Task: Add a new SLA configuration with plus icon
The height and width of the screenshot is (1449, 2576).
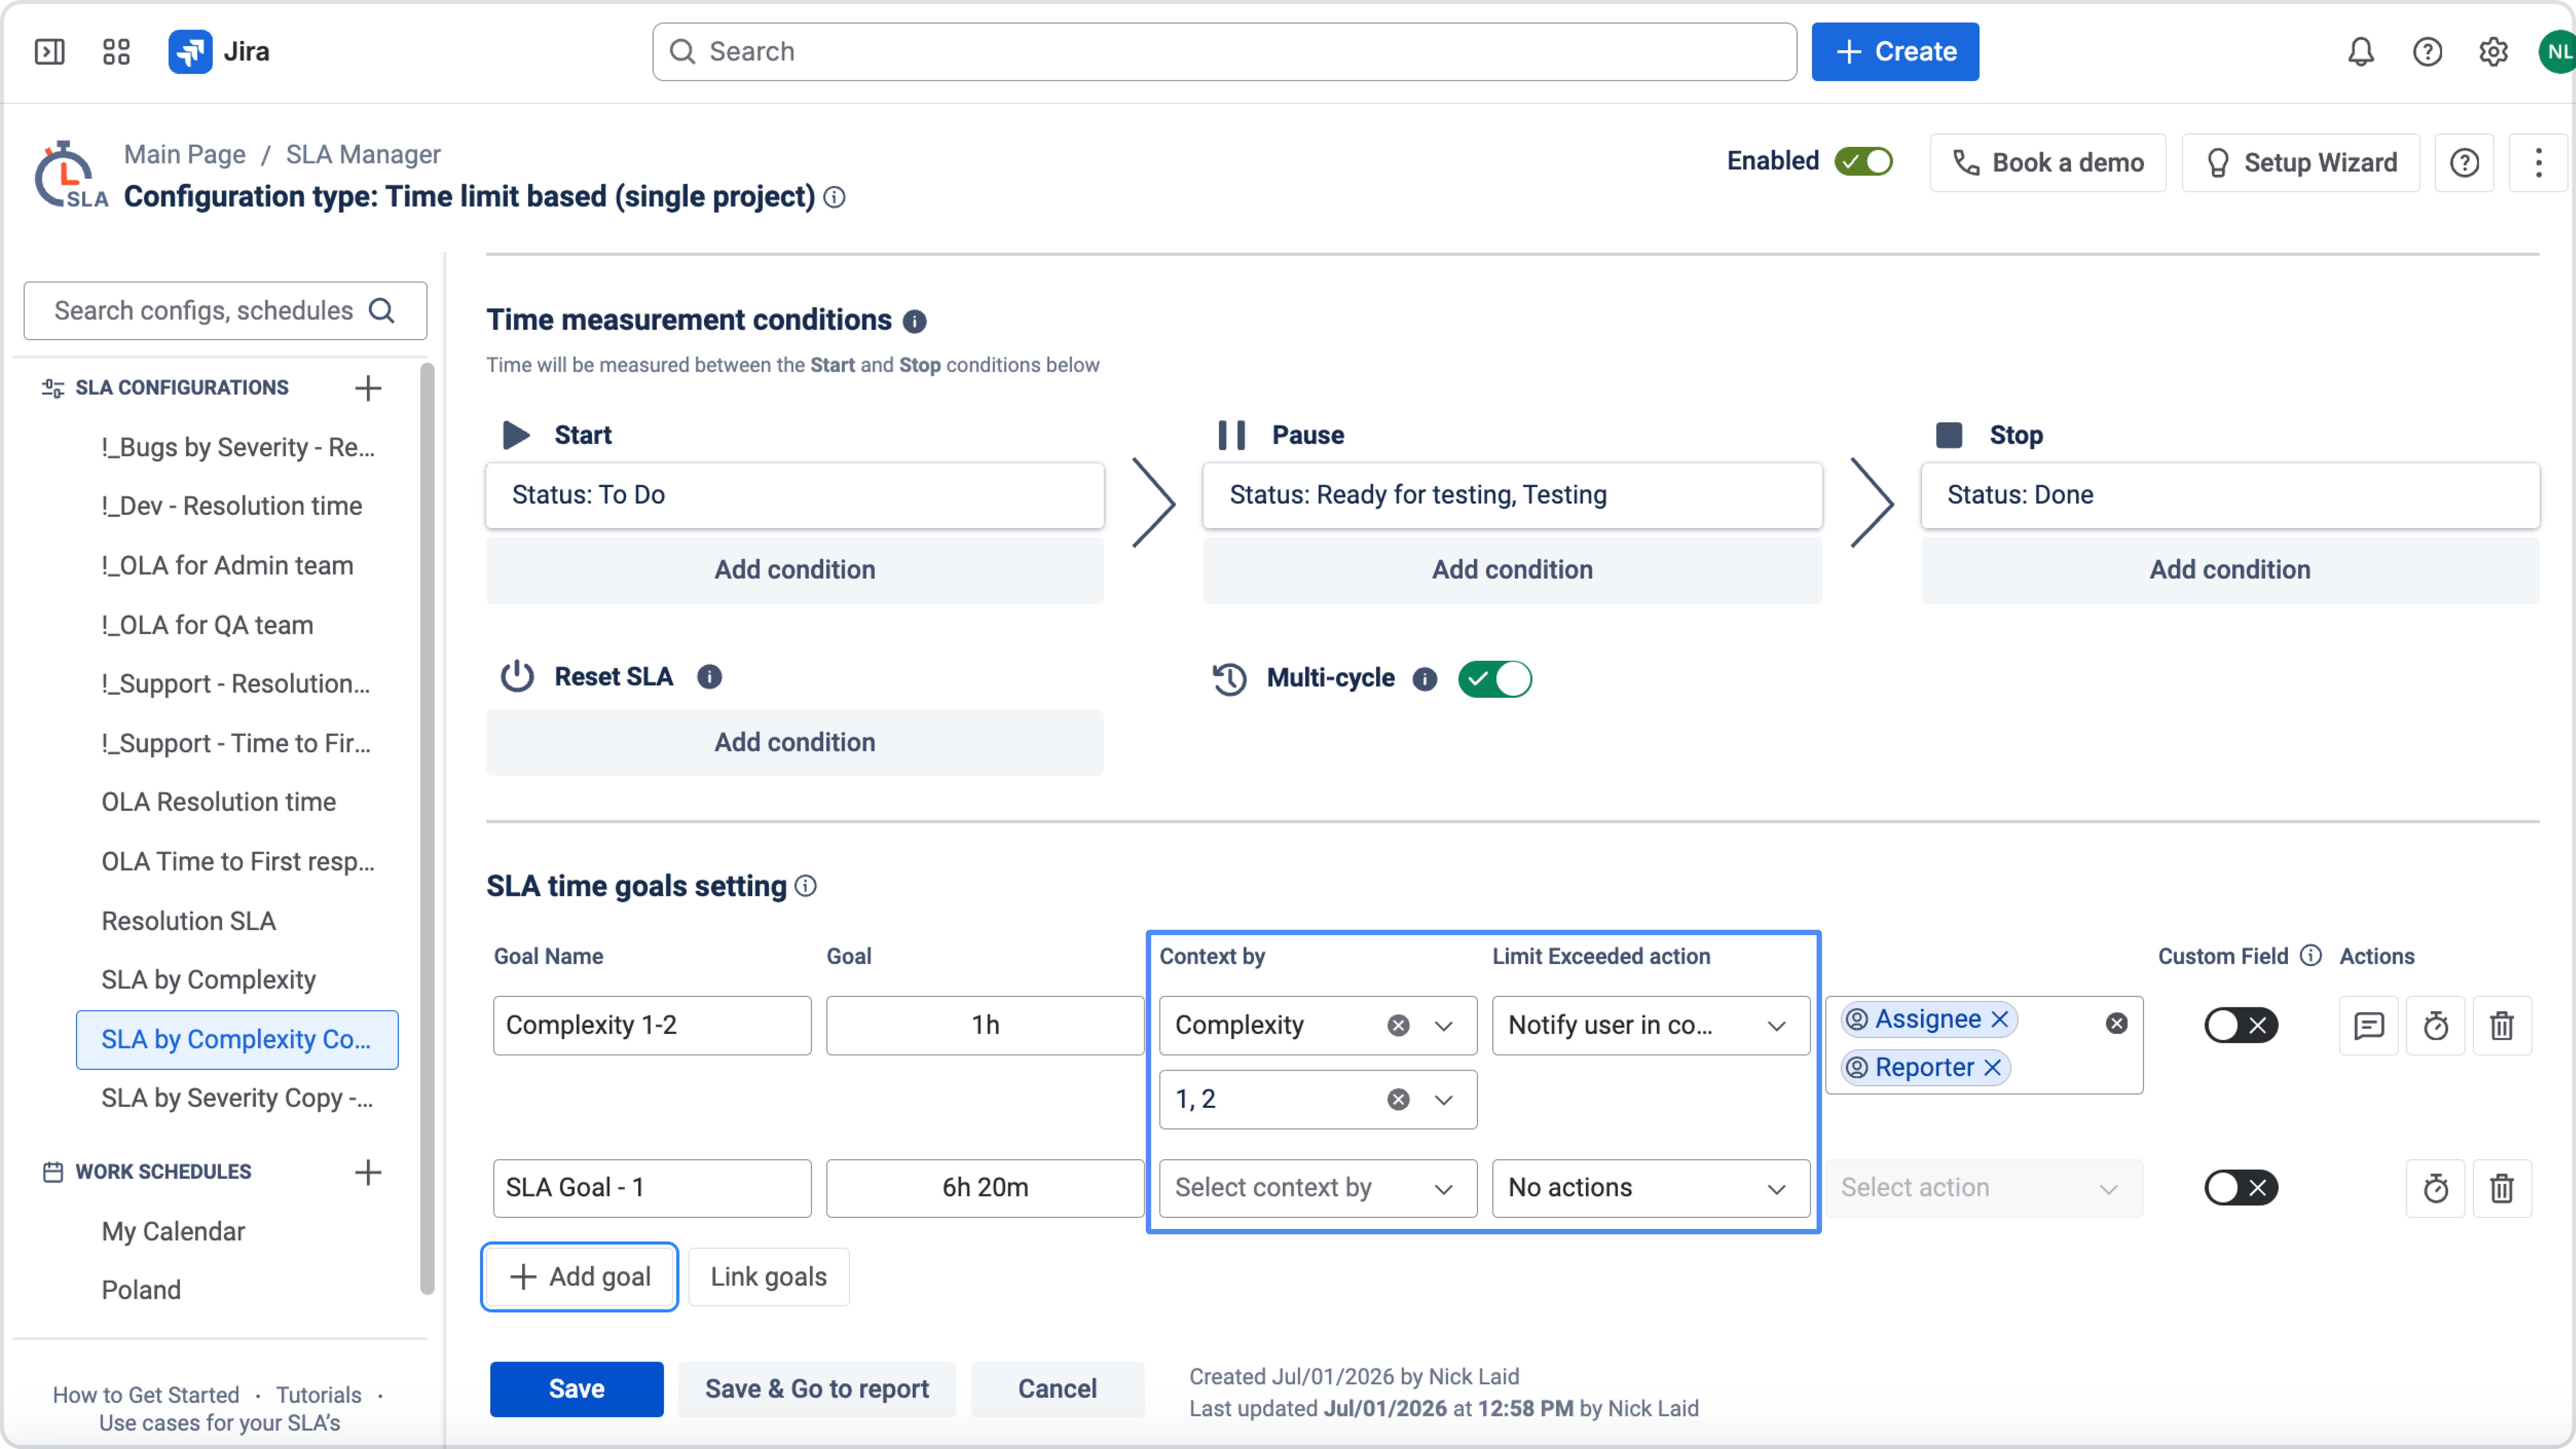Action: (x=368, y=388)
